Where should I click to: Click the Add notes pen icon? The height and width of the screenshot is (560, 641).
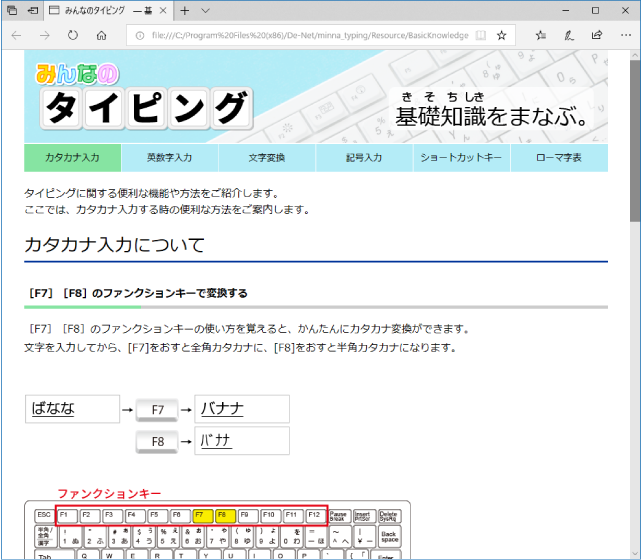tap(568, 35)
